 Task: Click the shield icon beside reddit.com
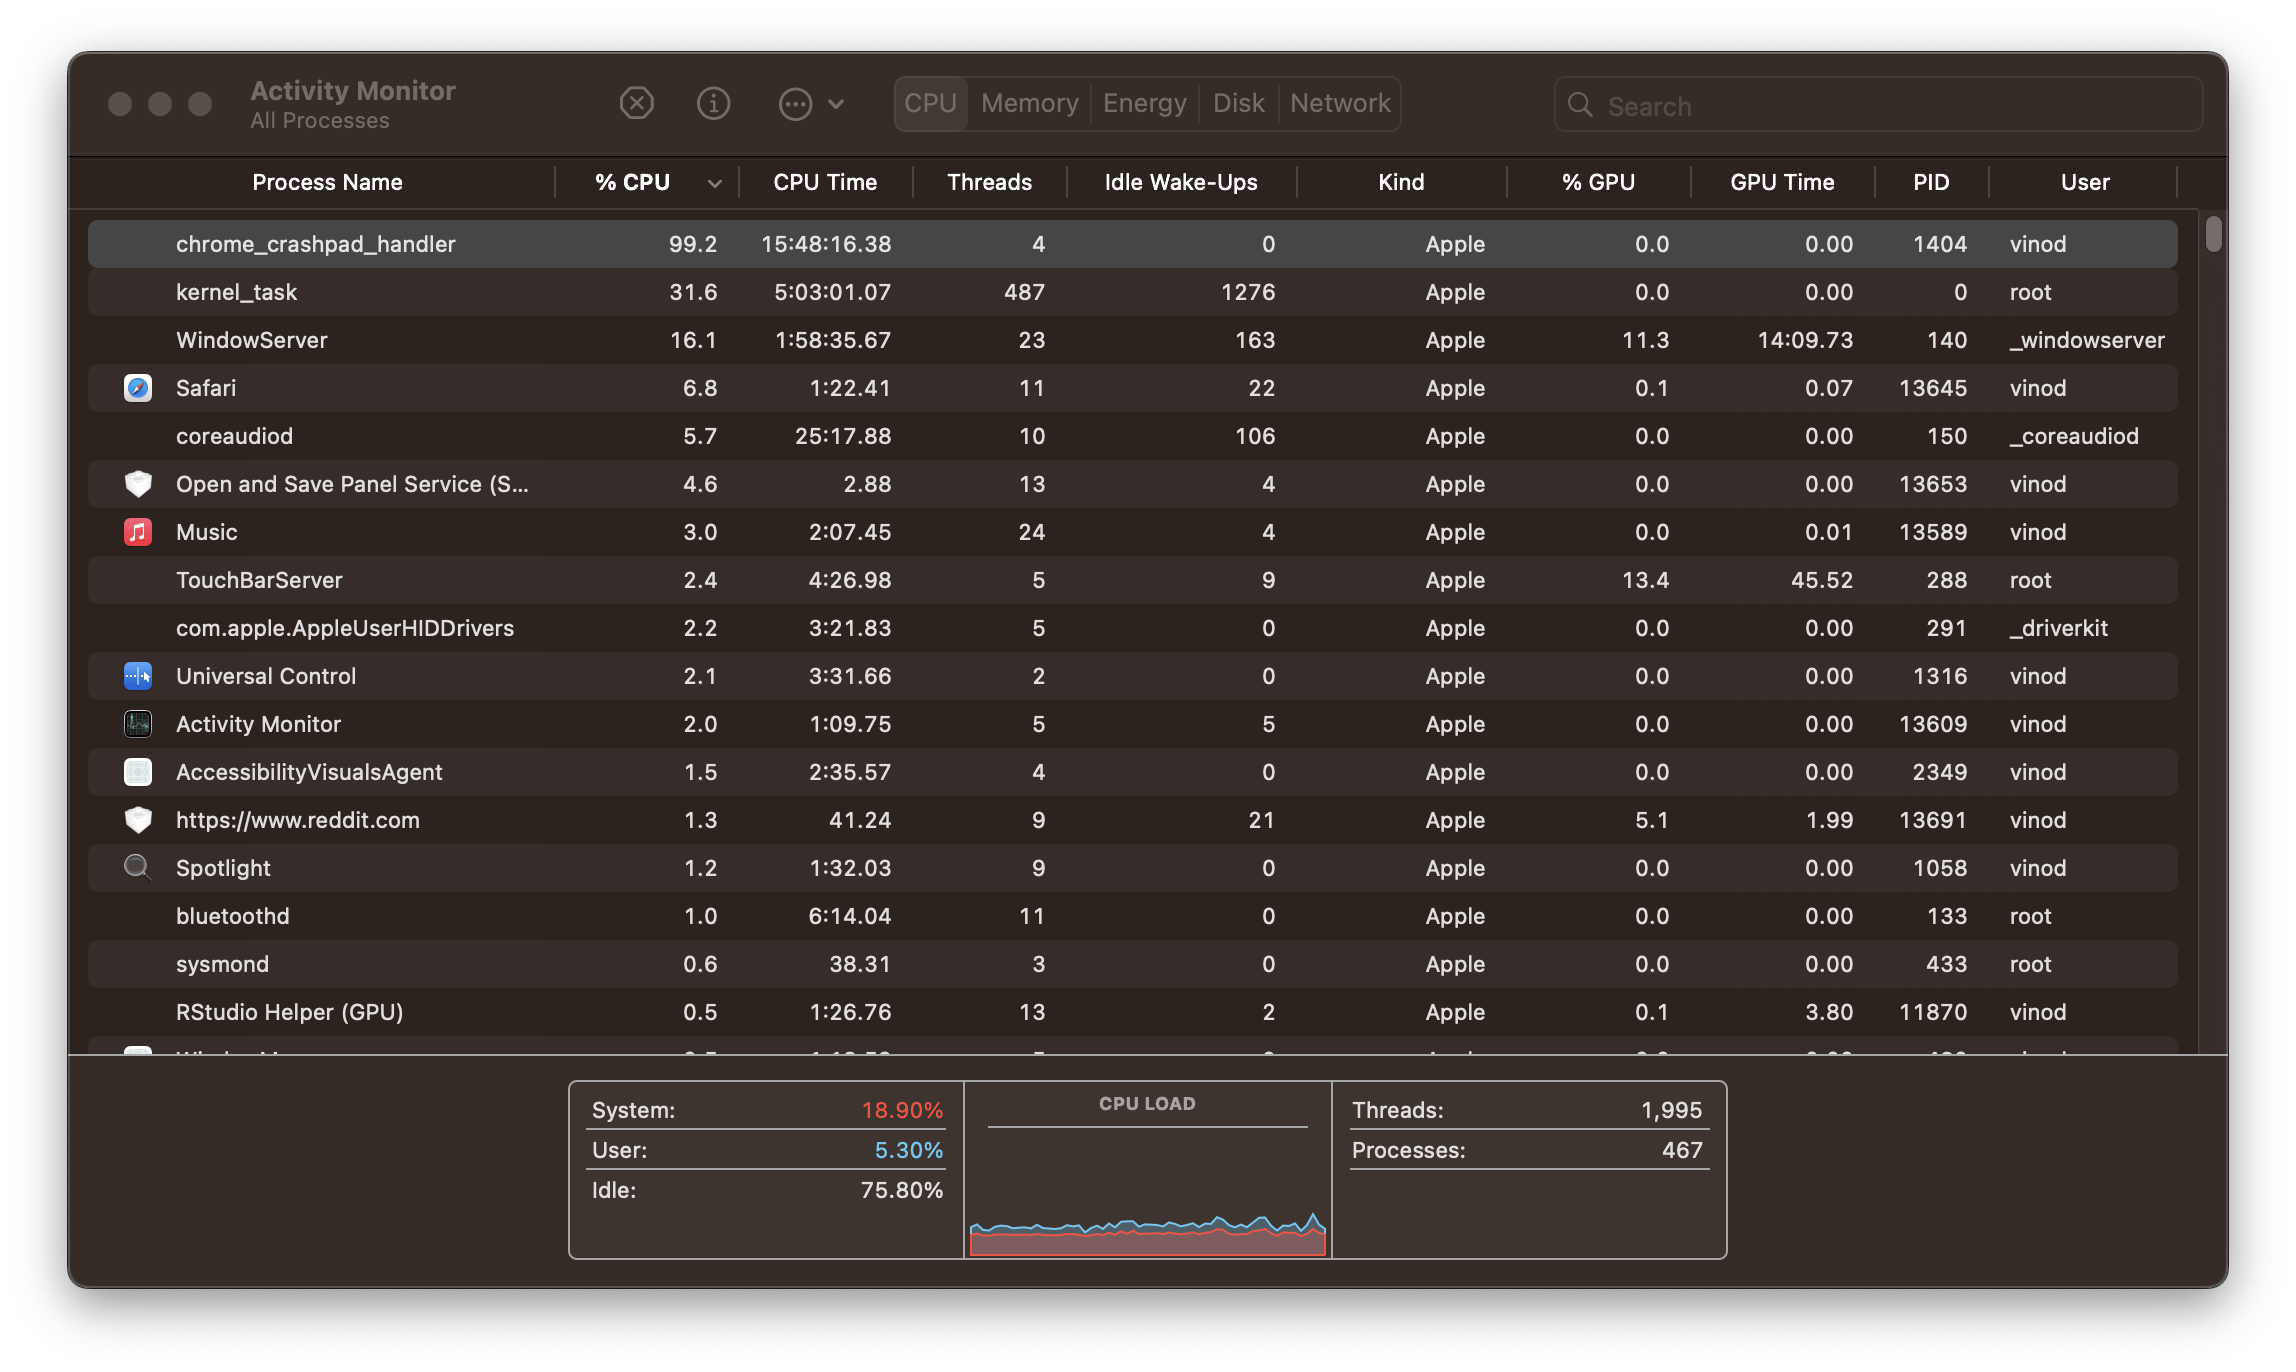[x=138, y=820]
